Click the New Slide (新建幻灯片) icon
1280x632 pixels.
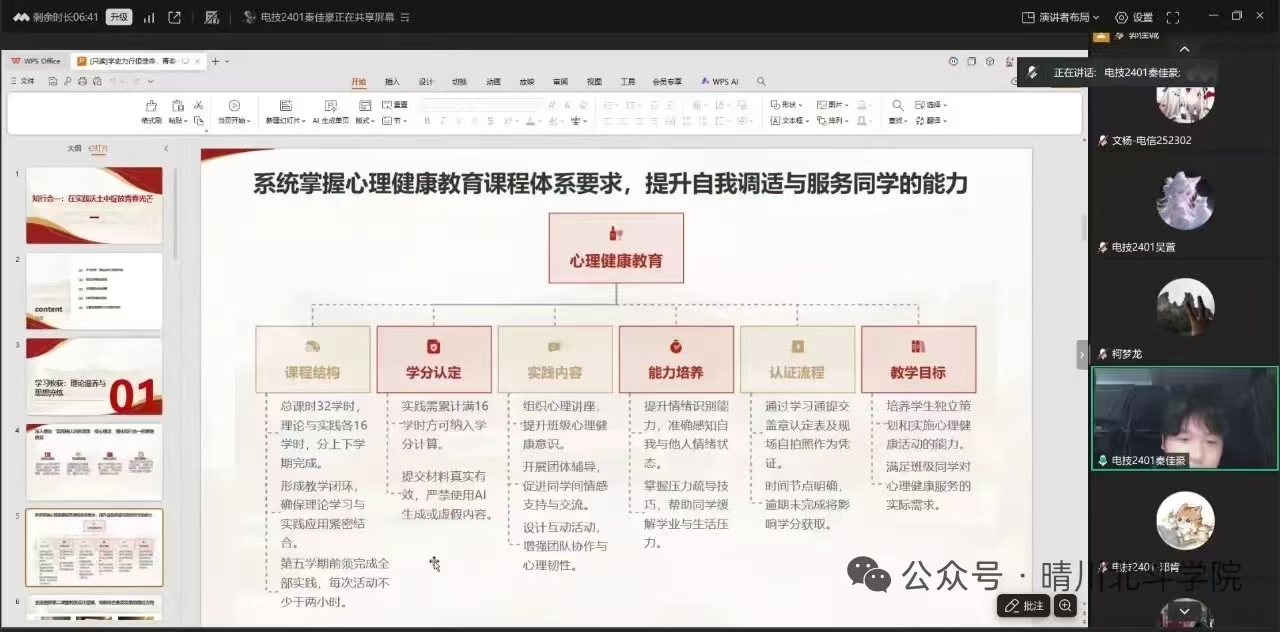pos(286,106)
